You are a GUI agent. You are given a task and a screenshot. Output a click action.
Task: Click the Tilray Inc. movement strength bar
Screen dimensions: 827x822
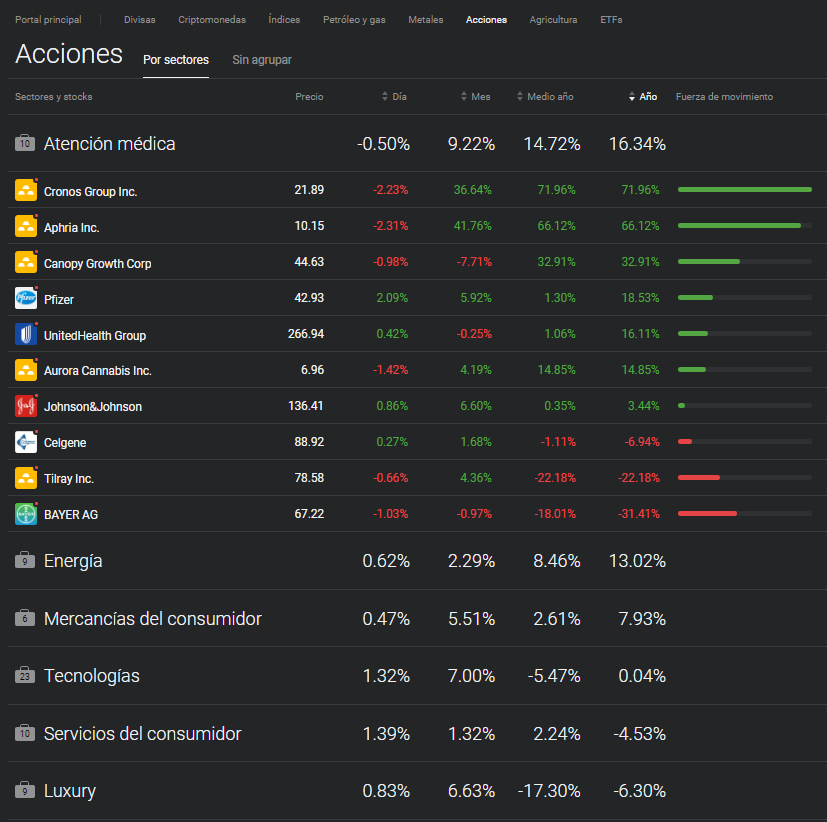pos(745,478)
